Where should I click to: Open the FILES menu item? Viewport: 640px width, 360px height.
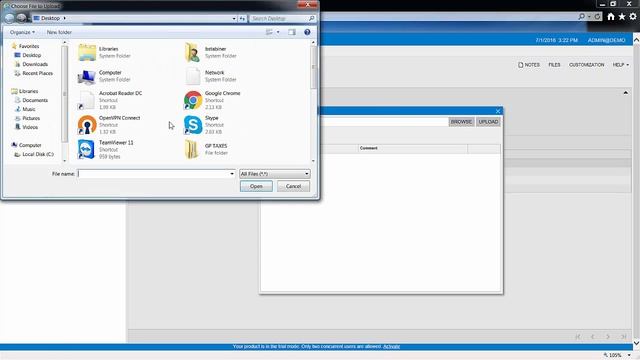coord(554,65)
